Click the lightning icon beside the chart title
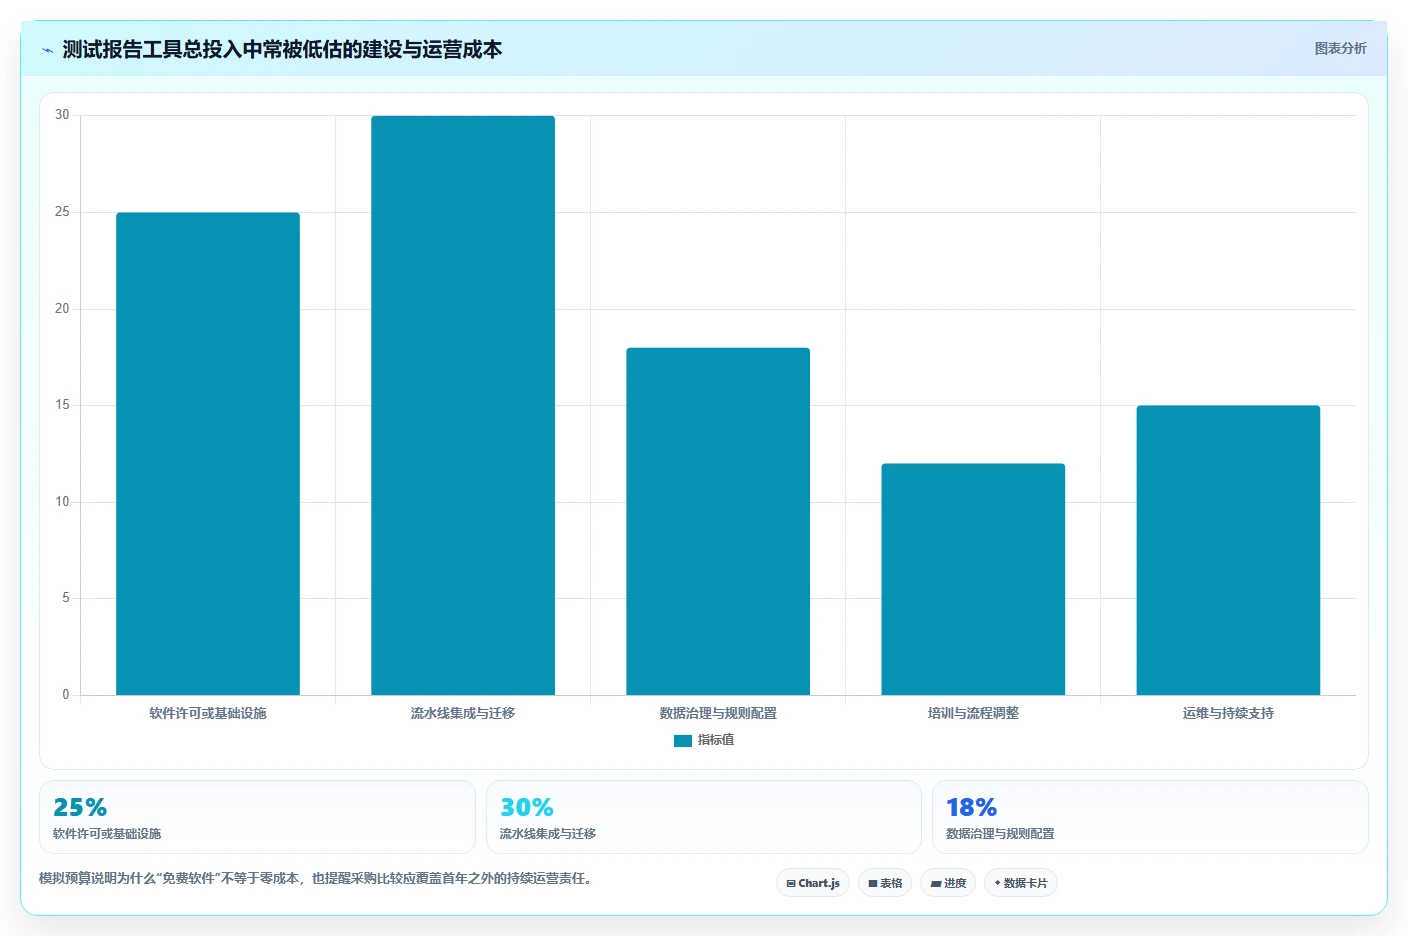The image size is (1408, 936). click(47, 50)
